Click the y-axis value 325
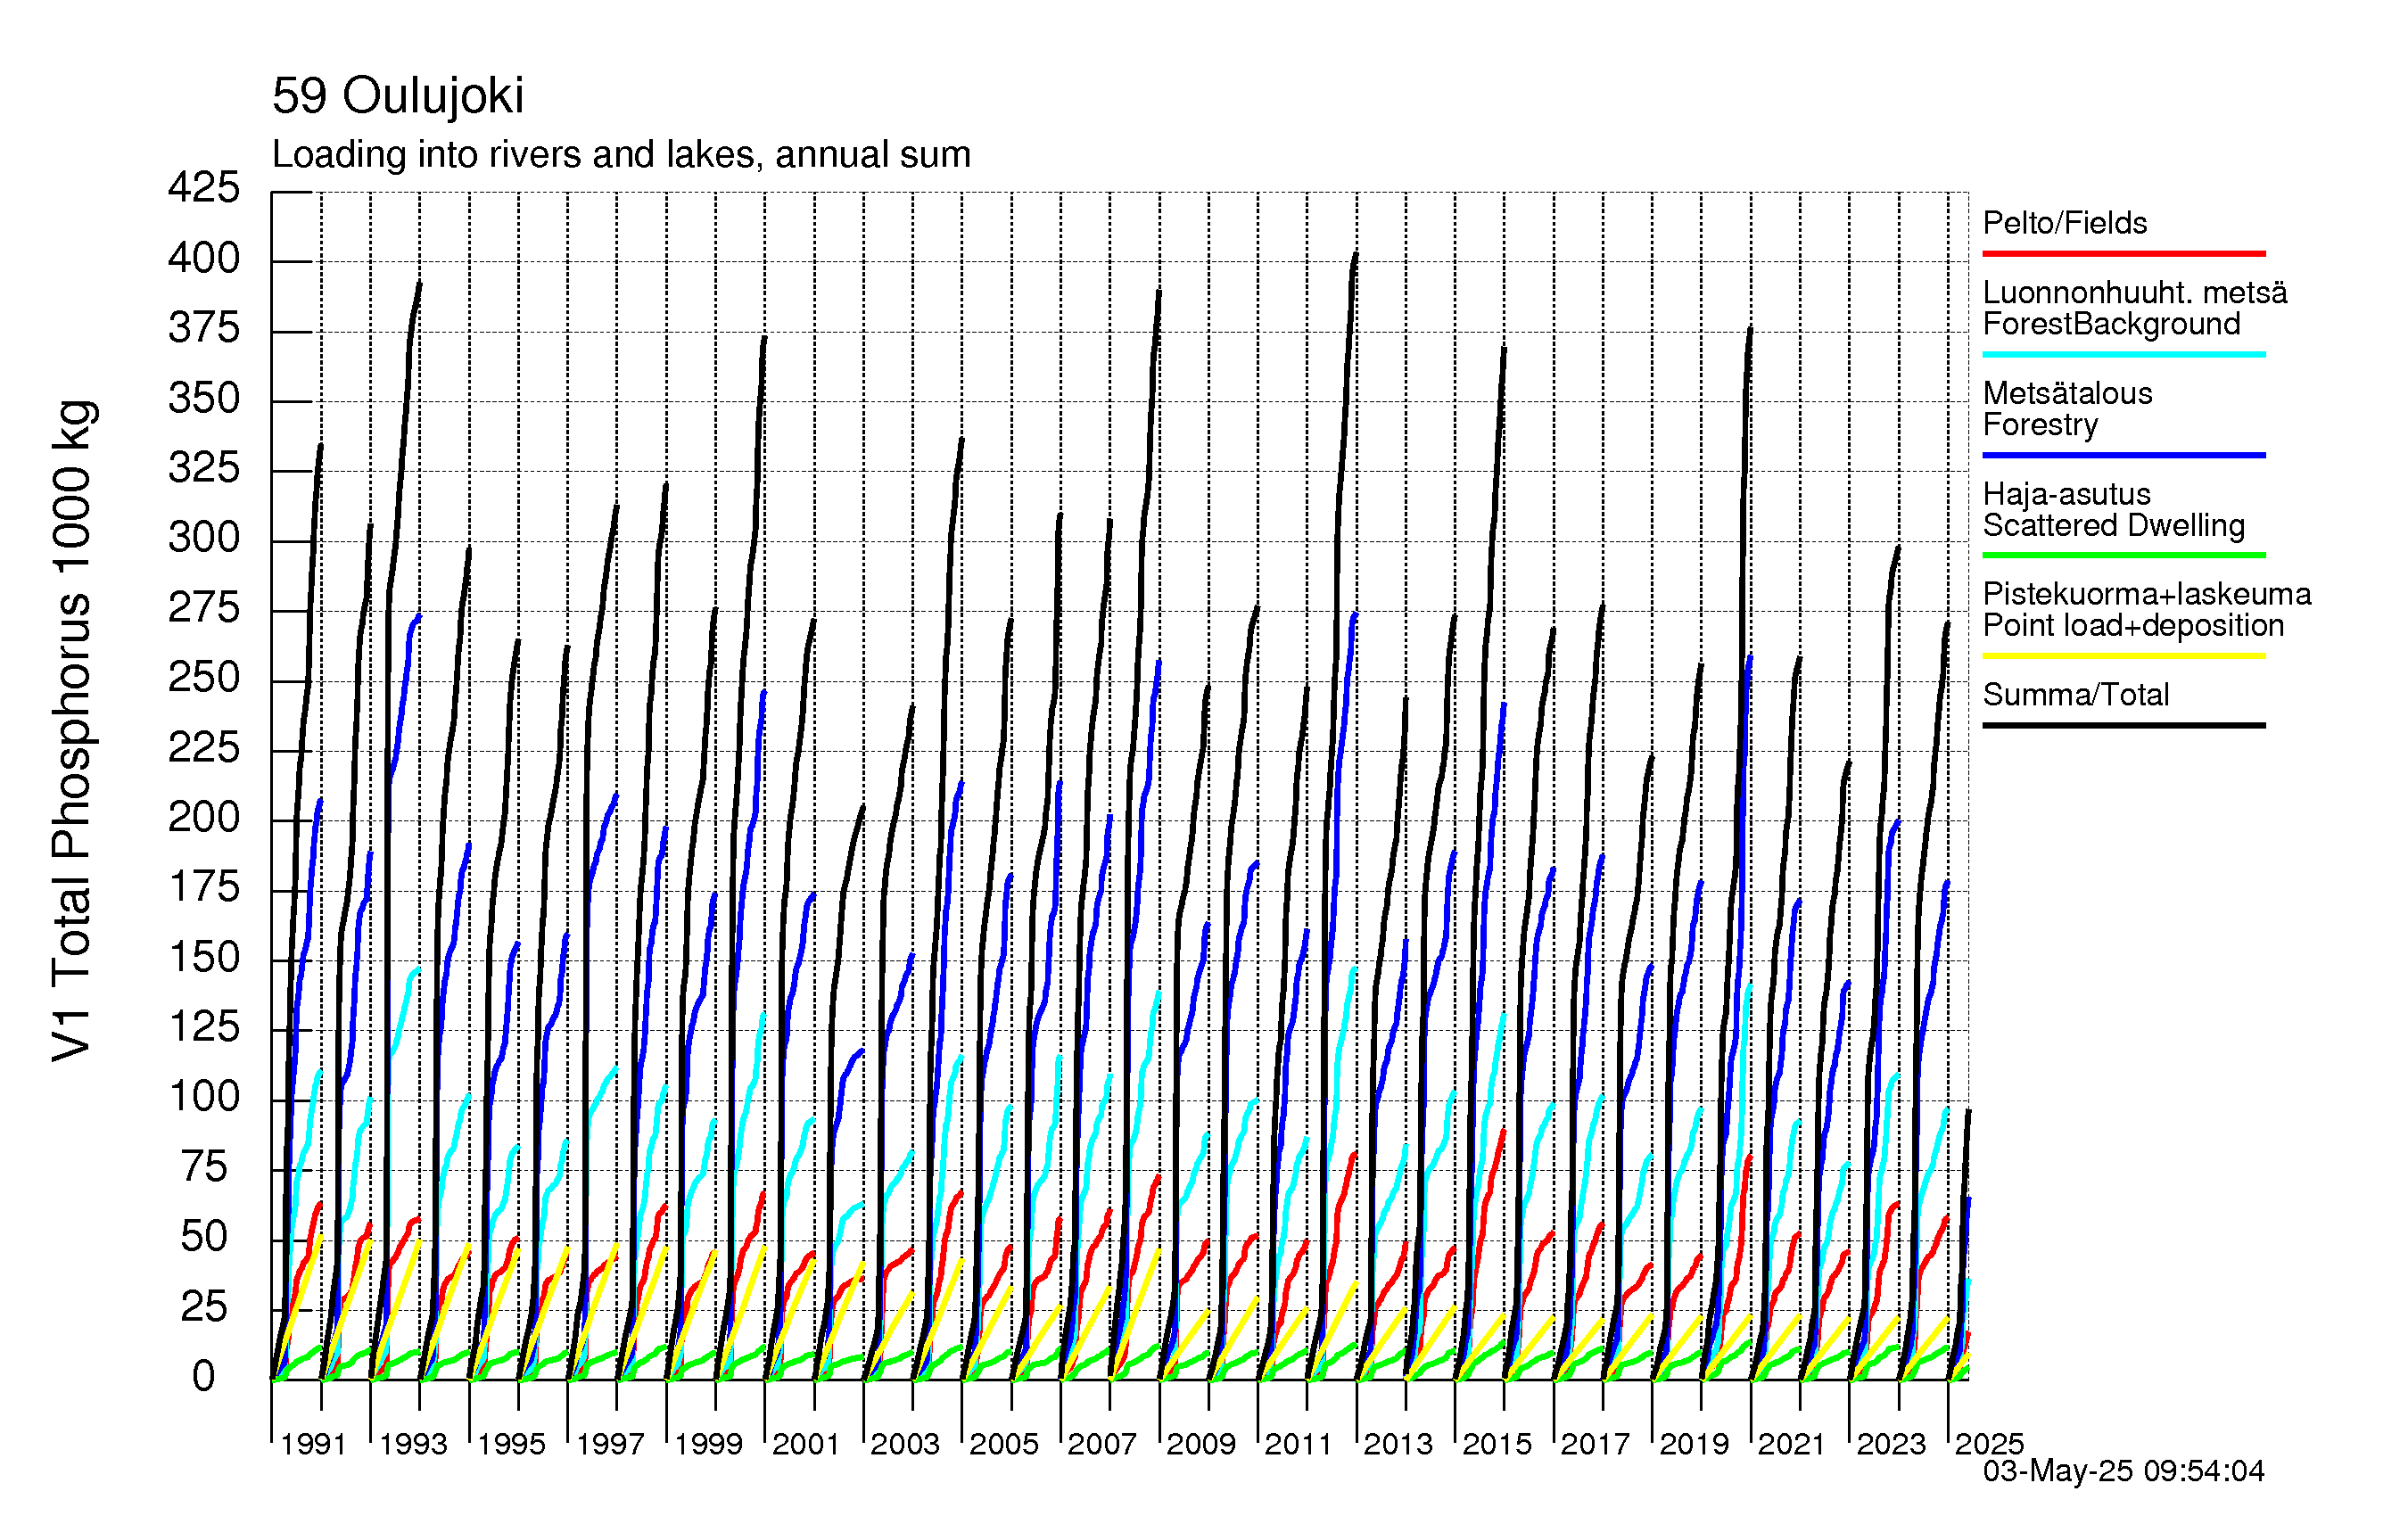 click(x=204, y=468)
